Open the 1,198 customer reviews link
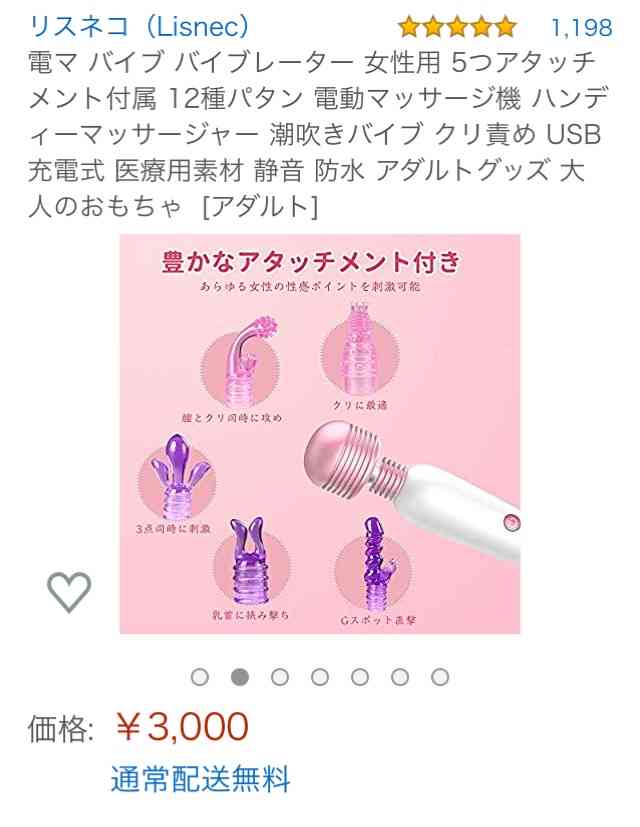The width and height of the screenshot is (640, 827). click(582, 27)
